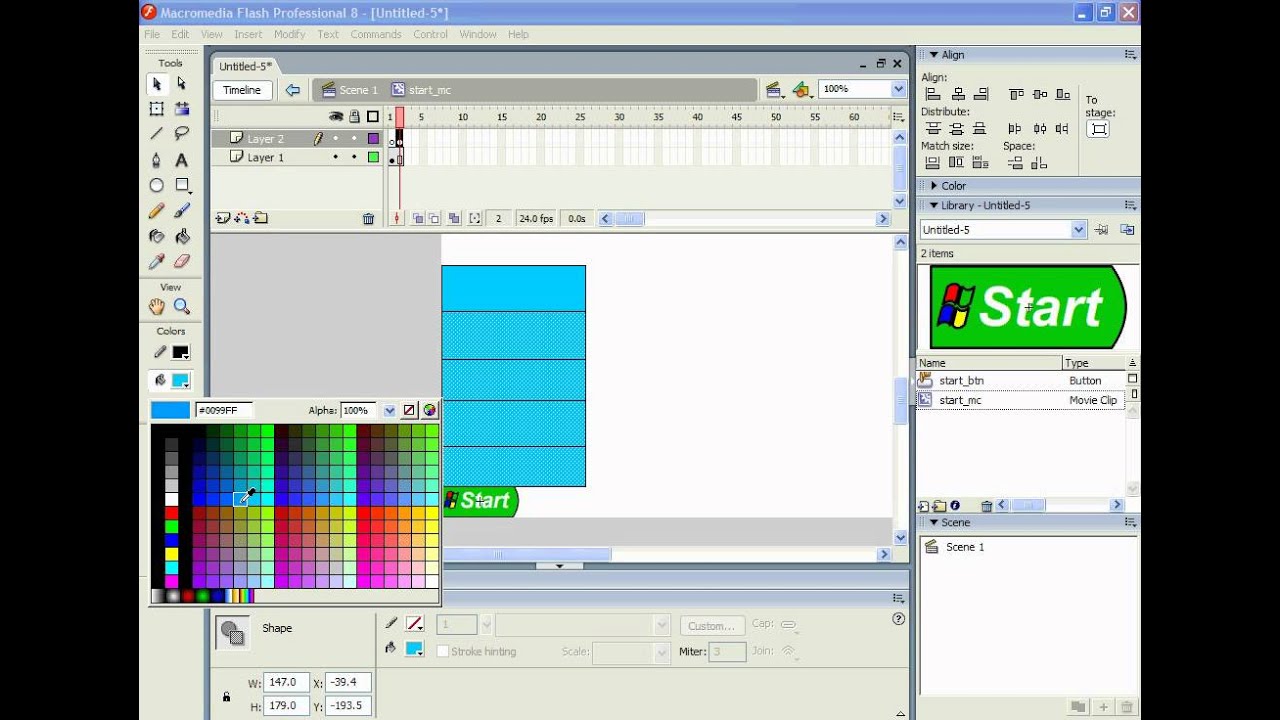The image size is (1280, 720).
Task: Click the Start button on stage
Action: pos(480,501)
